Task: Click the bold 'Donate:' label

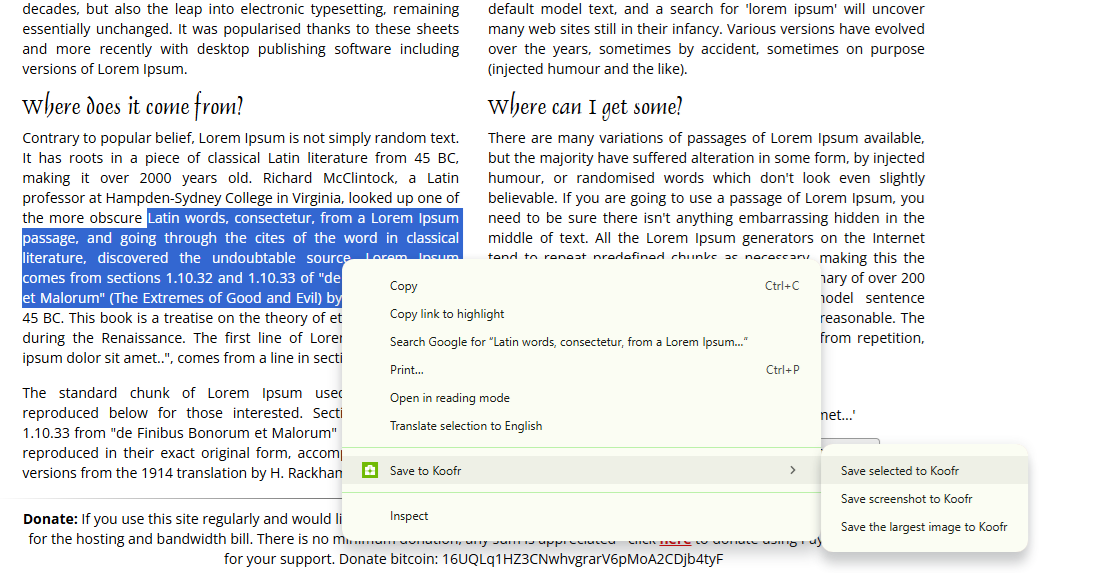Action: 50,519
